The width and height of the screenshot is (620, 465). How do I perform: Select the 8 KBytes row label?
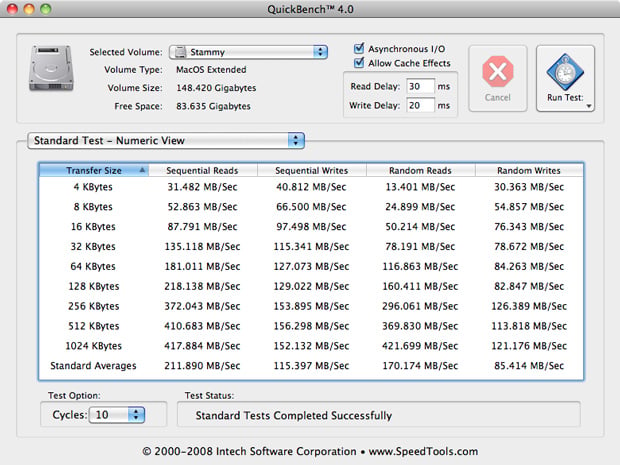pyautogui.click(x=93, y=206)
